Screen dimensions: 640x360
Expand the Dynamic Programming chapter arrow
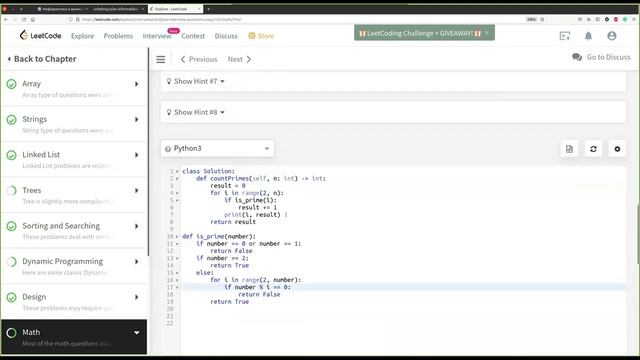click(137, 262)
